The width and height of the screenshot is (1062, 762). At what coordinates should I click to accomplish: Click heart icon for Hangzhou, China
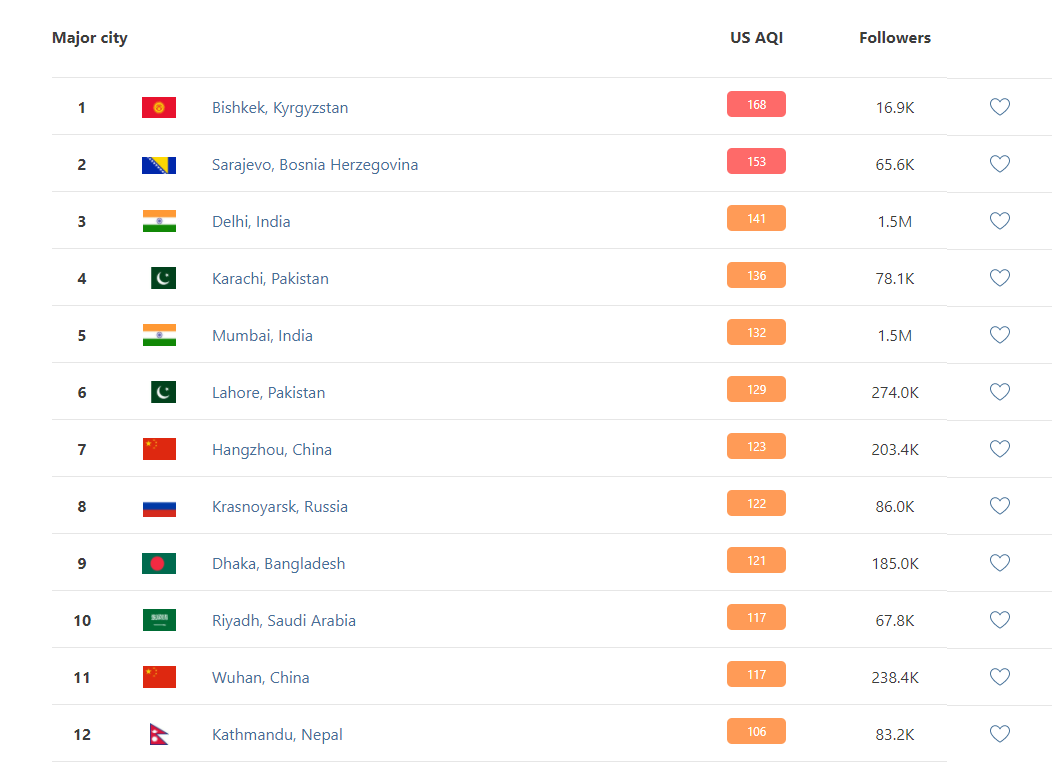[x=999, y=449]
